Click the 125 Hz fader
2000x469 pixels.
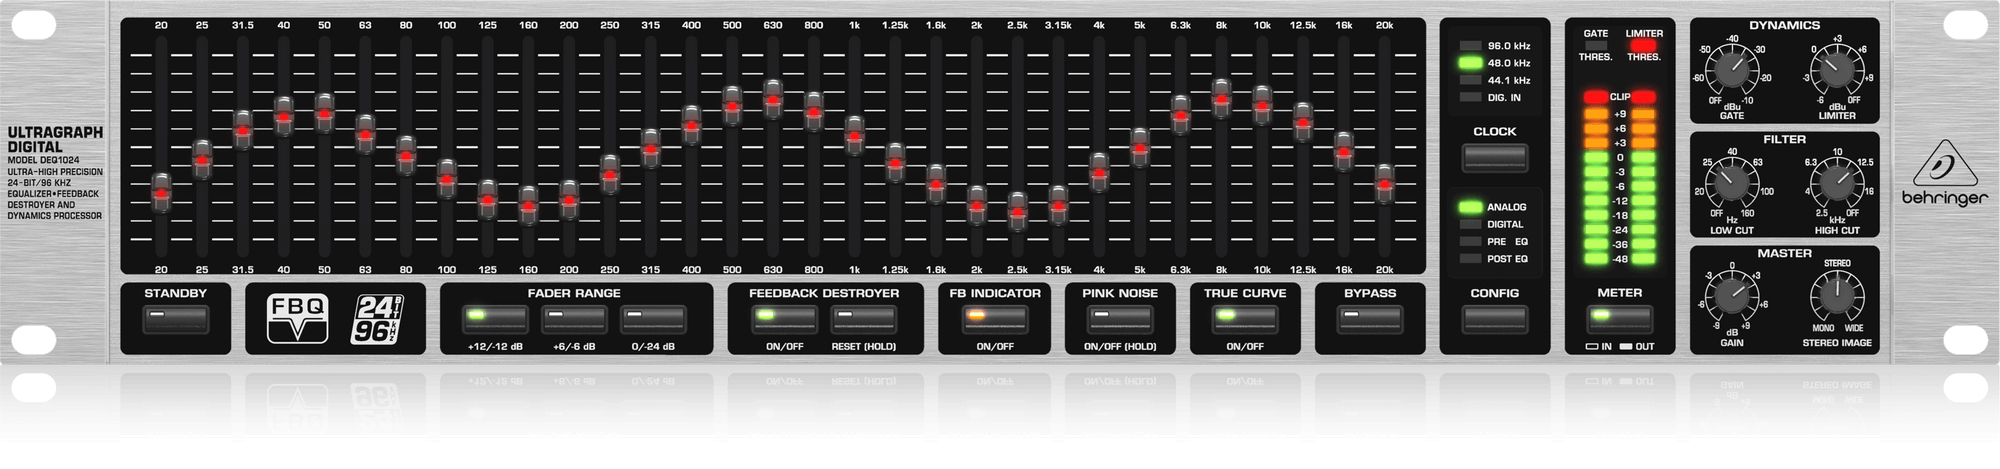[487, 200]
